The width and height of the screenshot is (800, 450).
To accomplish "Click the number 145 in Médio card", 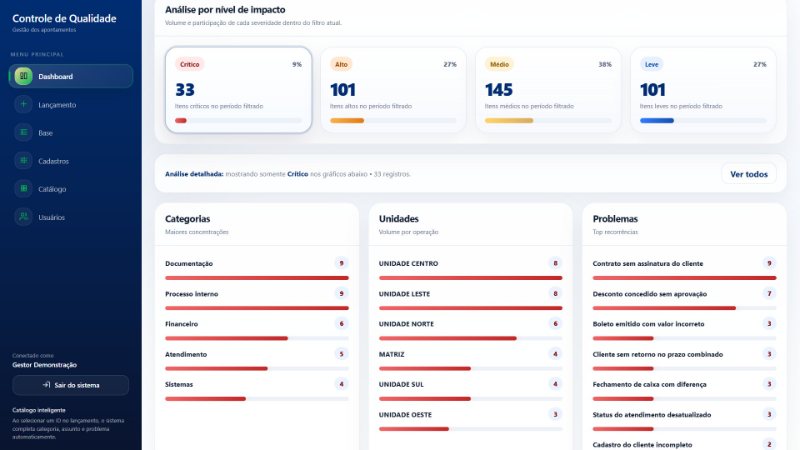I will click(x=498, y=90).
